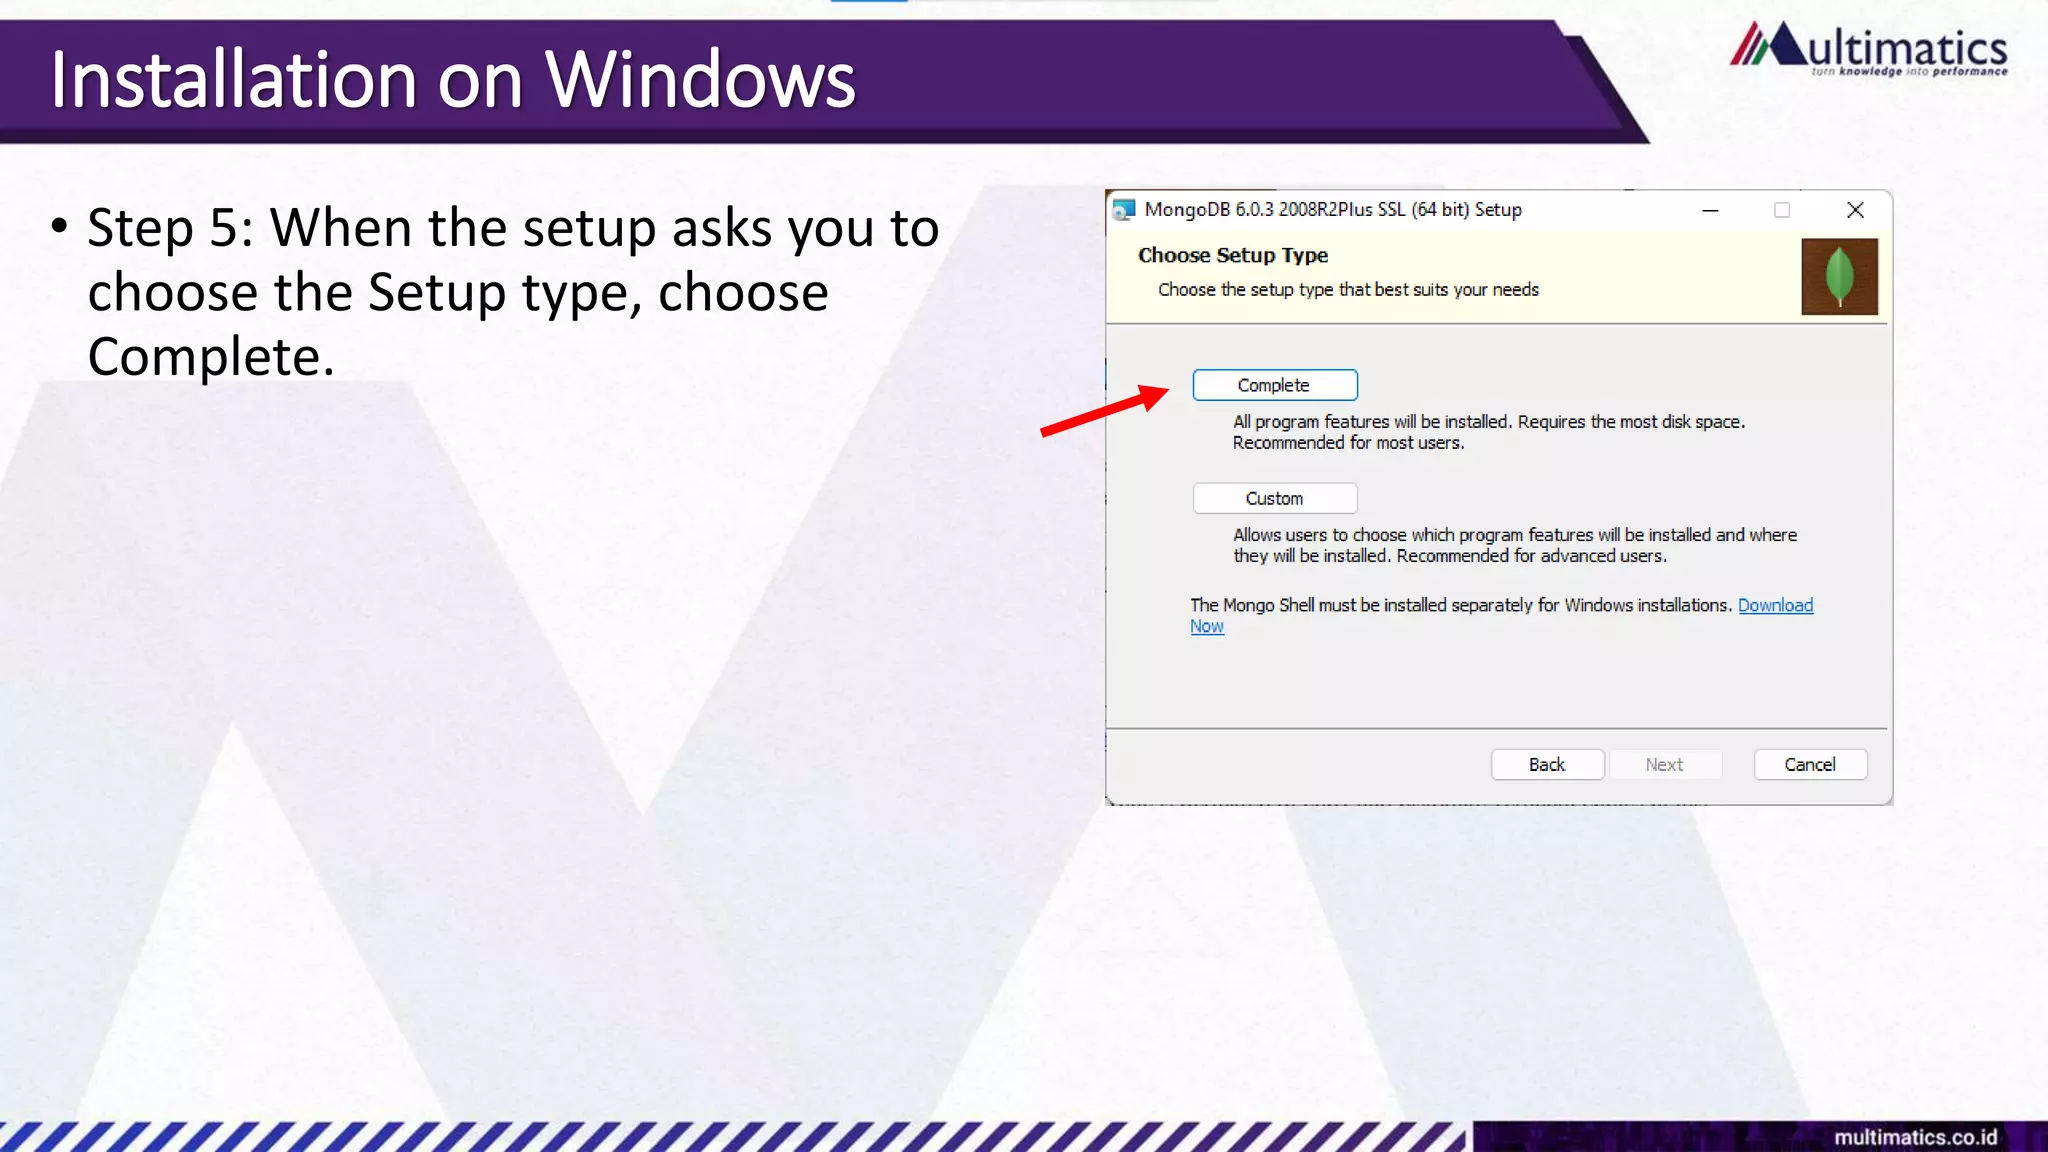Click the MongoDB leaf logo
Viewport: 2048px width, 1152px height.
point(1839,276)
